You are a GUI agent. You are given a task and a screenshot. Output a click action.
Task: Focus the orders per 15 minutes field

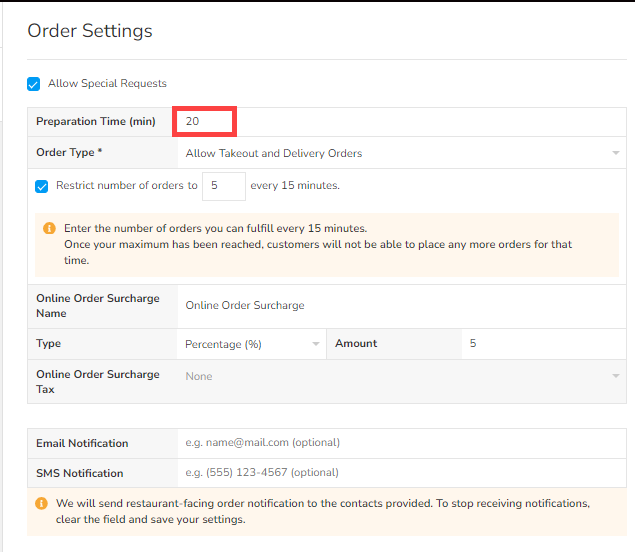223,186
